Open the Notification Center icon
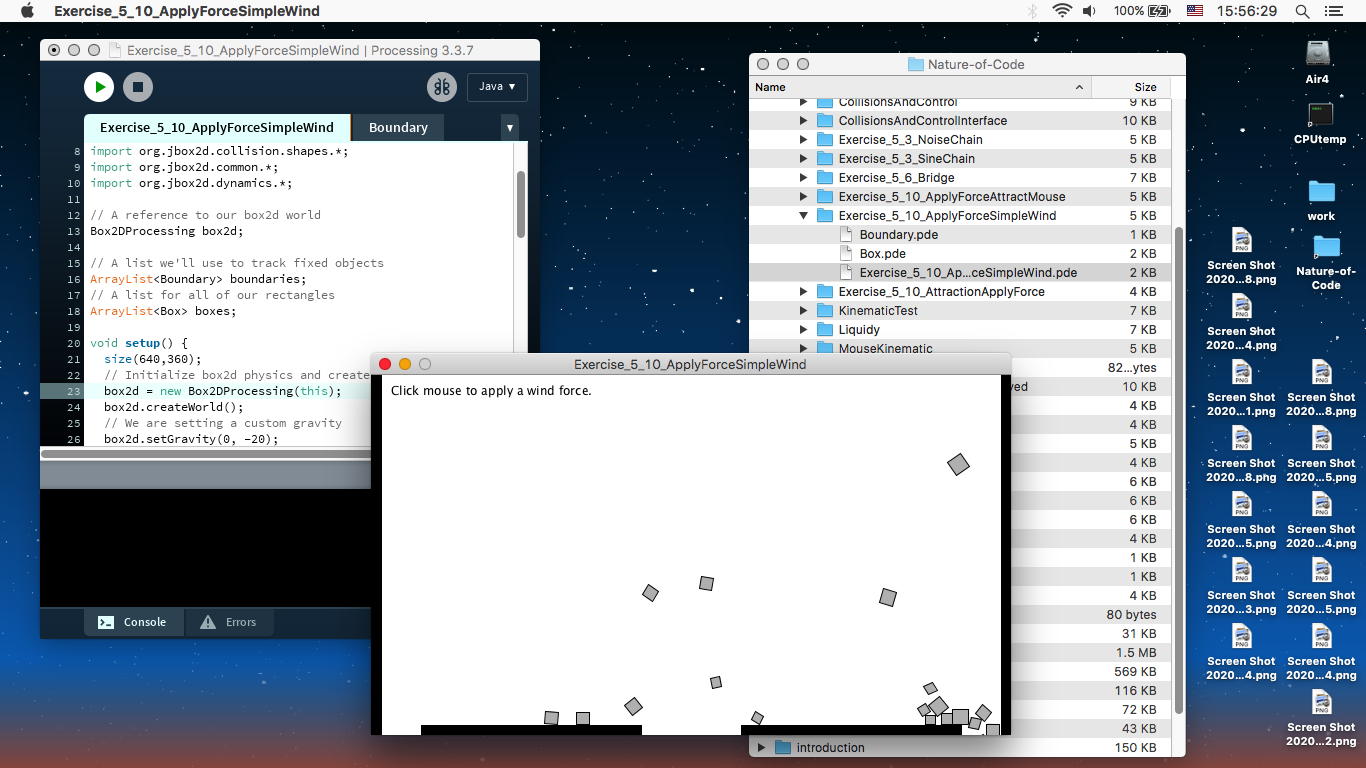This screenshot has width=1366, height=768. coord(1333,11)
